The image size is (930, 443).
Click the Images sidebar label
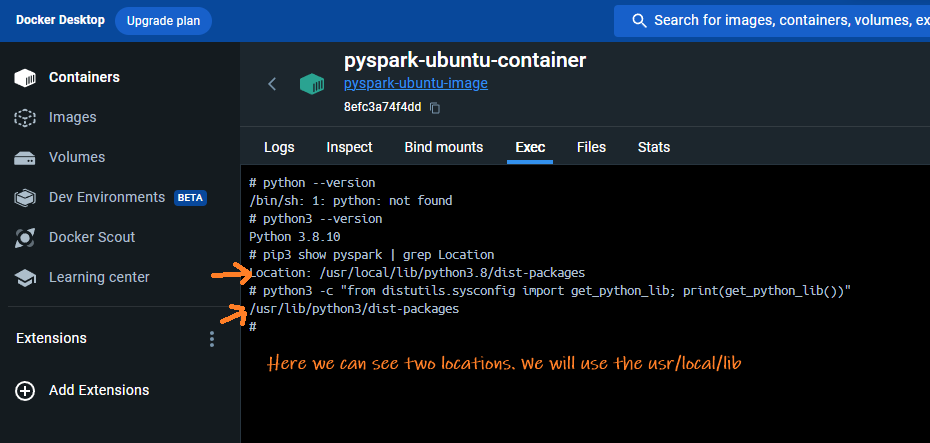point(72,117)
